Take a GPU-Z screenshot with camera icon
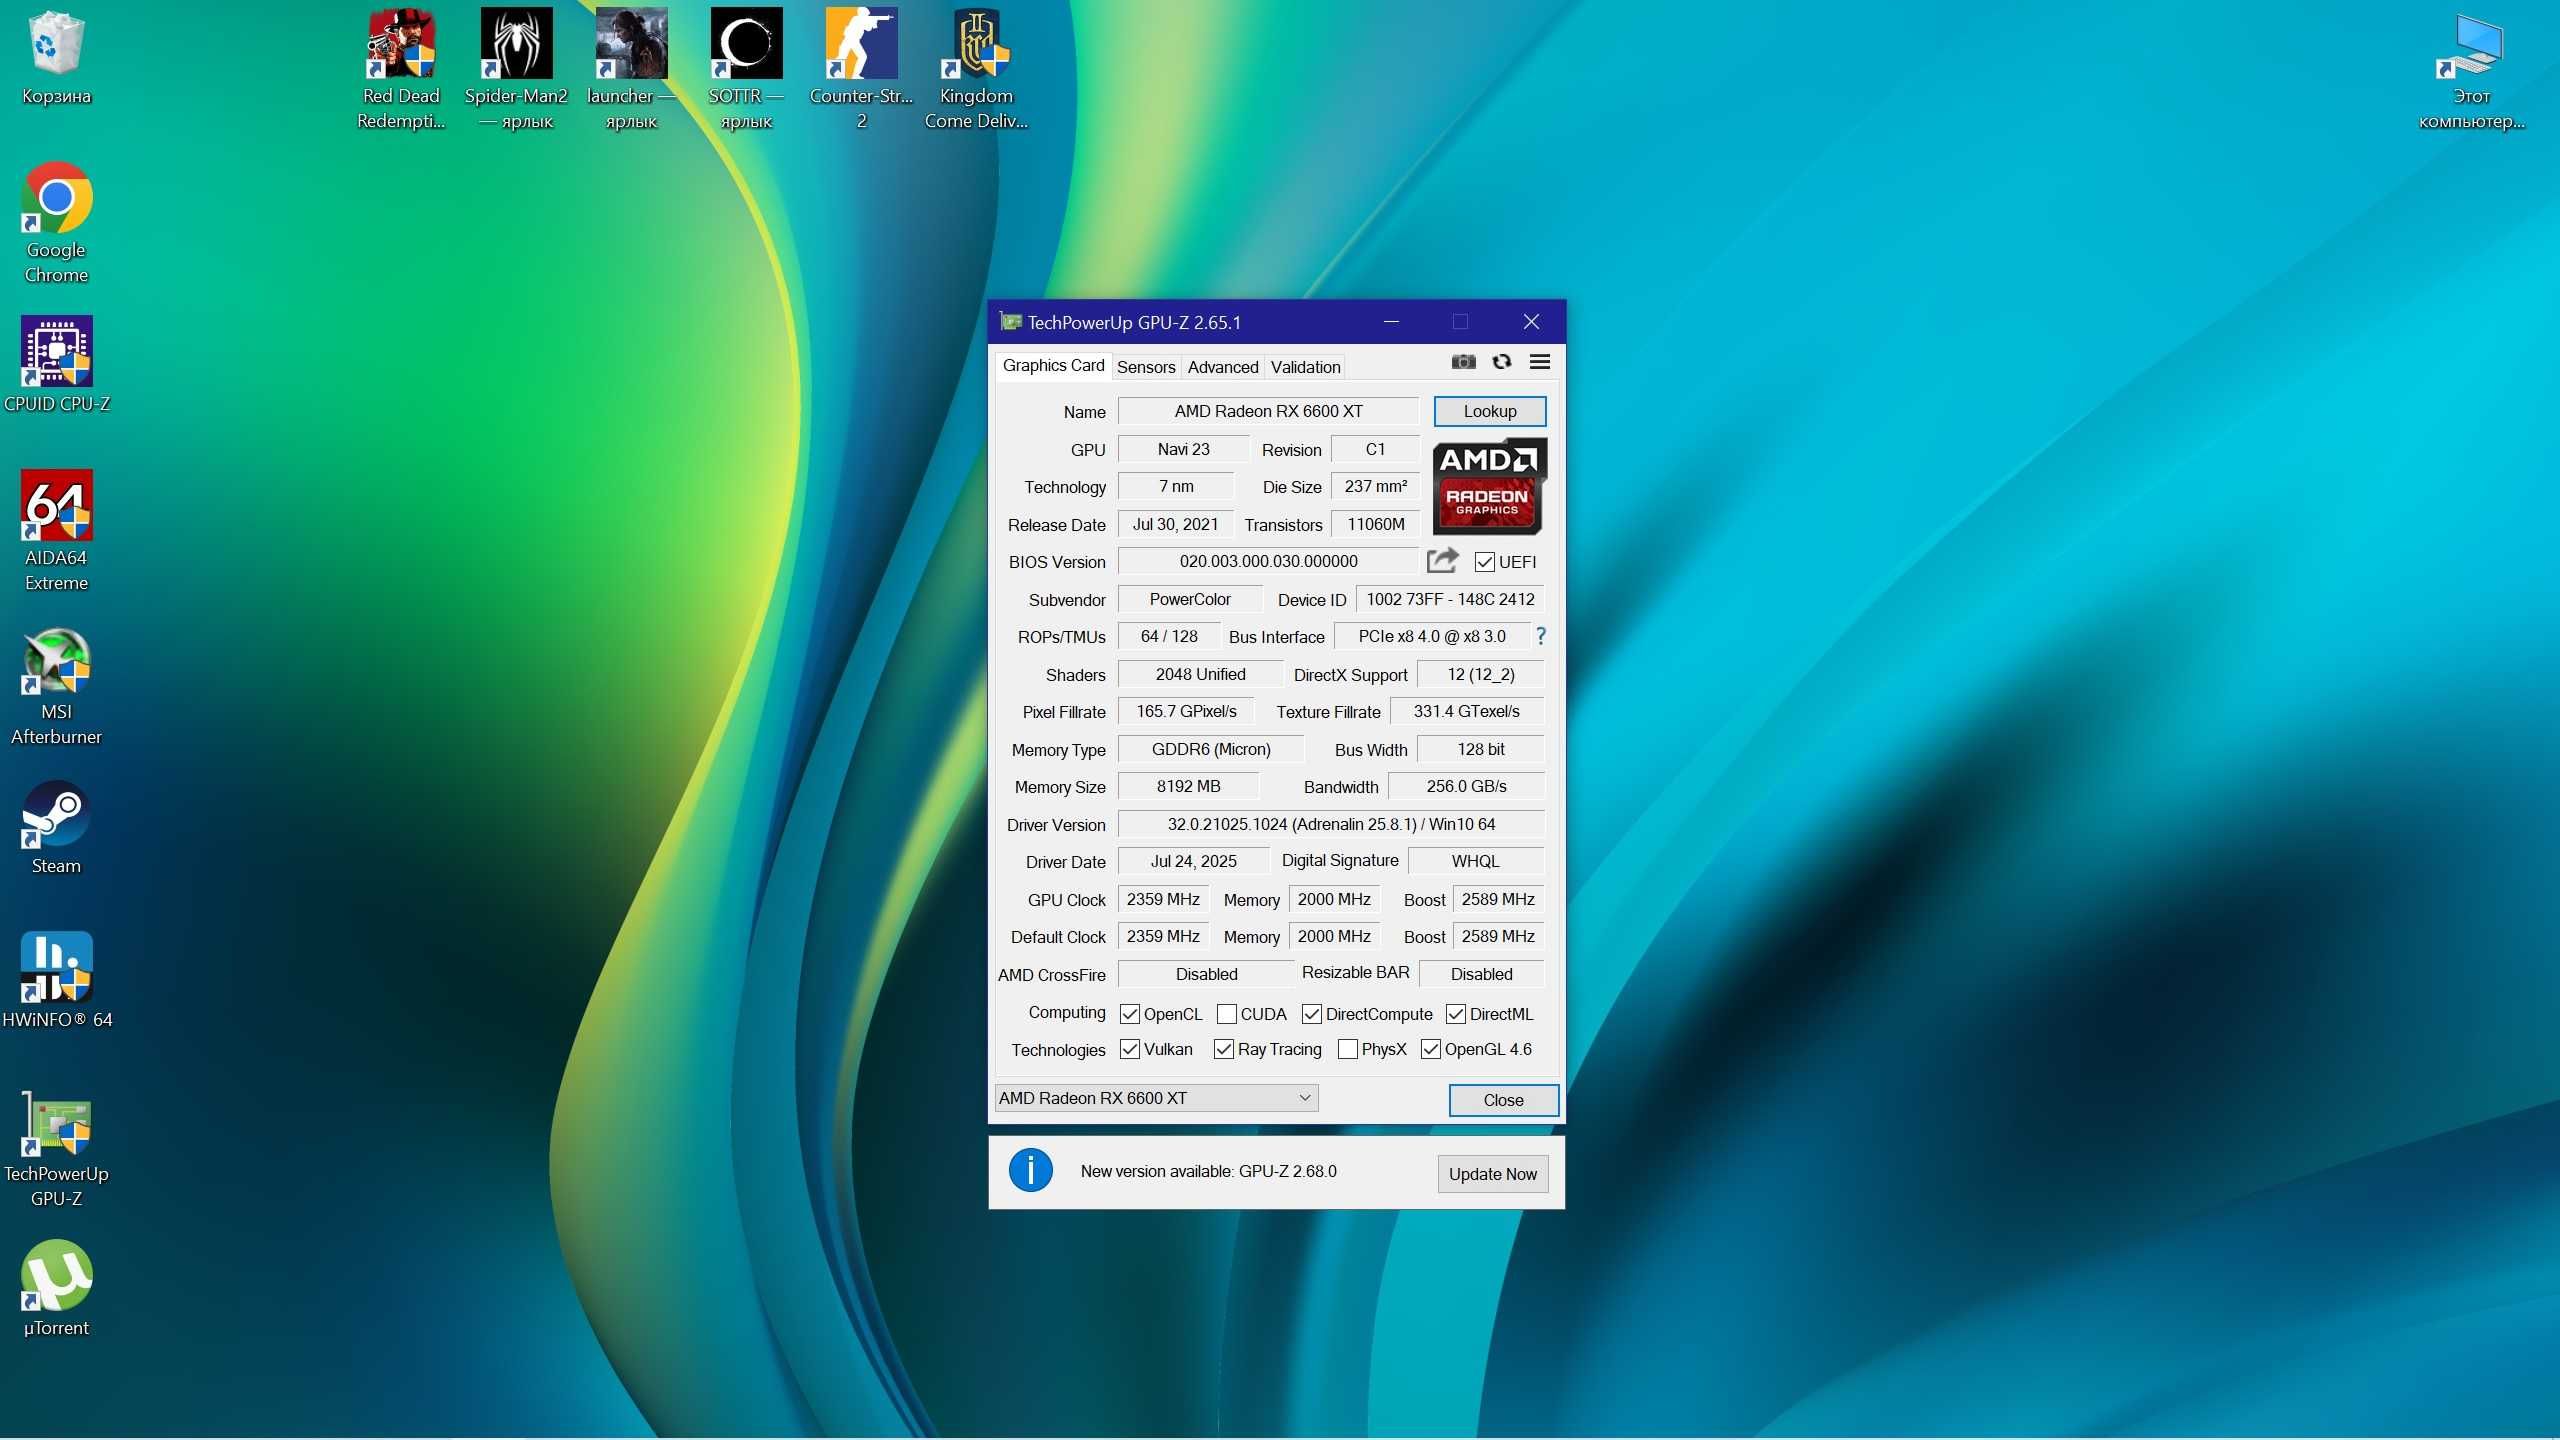Screen dimensions: 2560x1440 coord(1463,362)
